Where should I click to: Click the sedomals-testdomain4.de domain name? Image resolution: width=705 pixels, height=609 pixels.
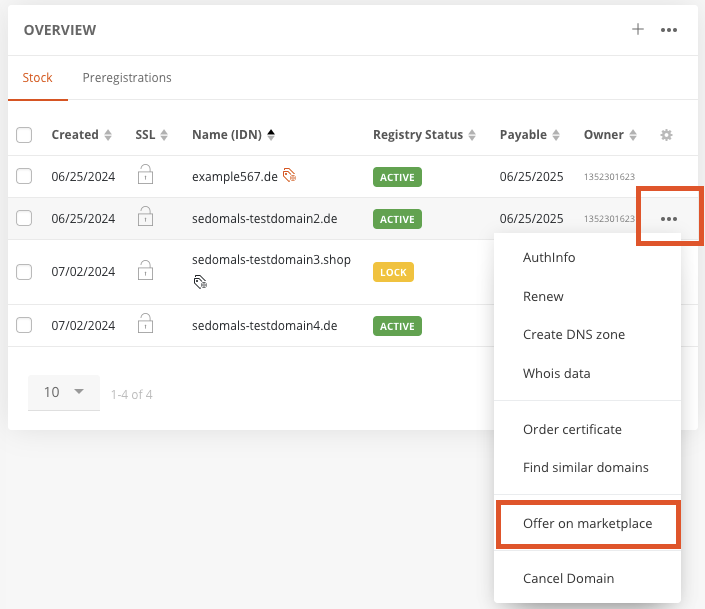(264, 326)
